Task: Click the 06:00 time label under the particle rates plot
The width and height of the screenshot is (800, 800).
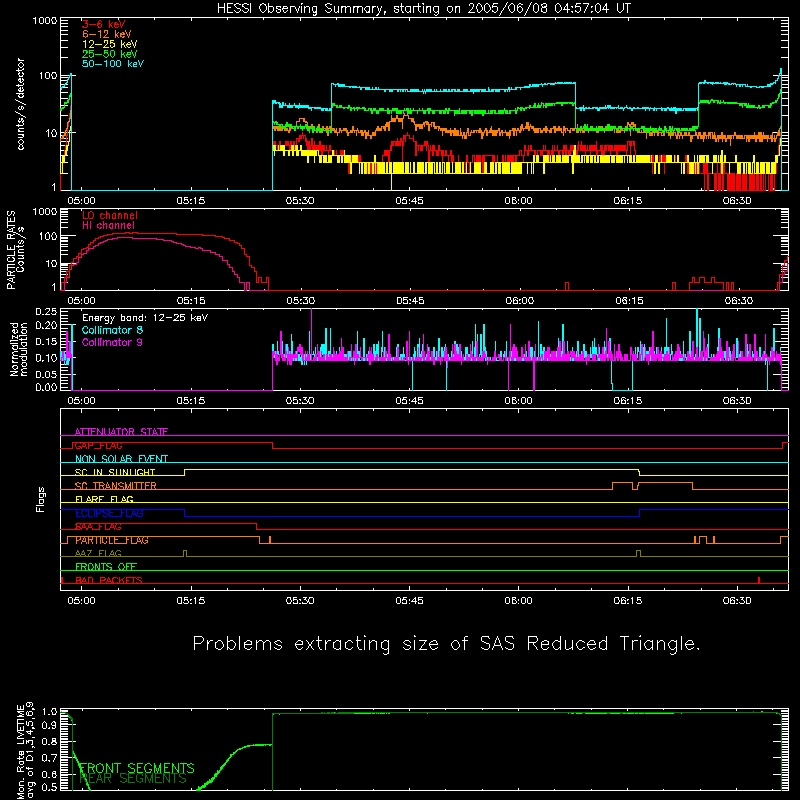Action: pos(519,301)
